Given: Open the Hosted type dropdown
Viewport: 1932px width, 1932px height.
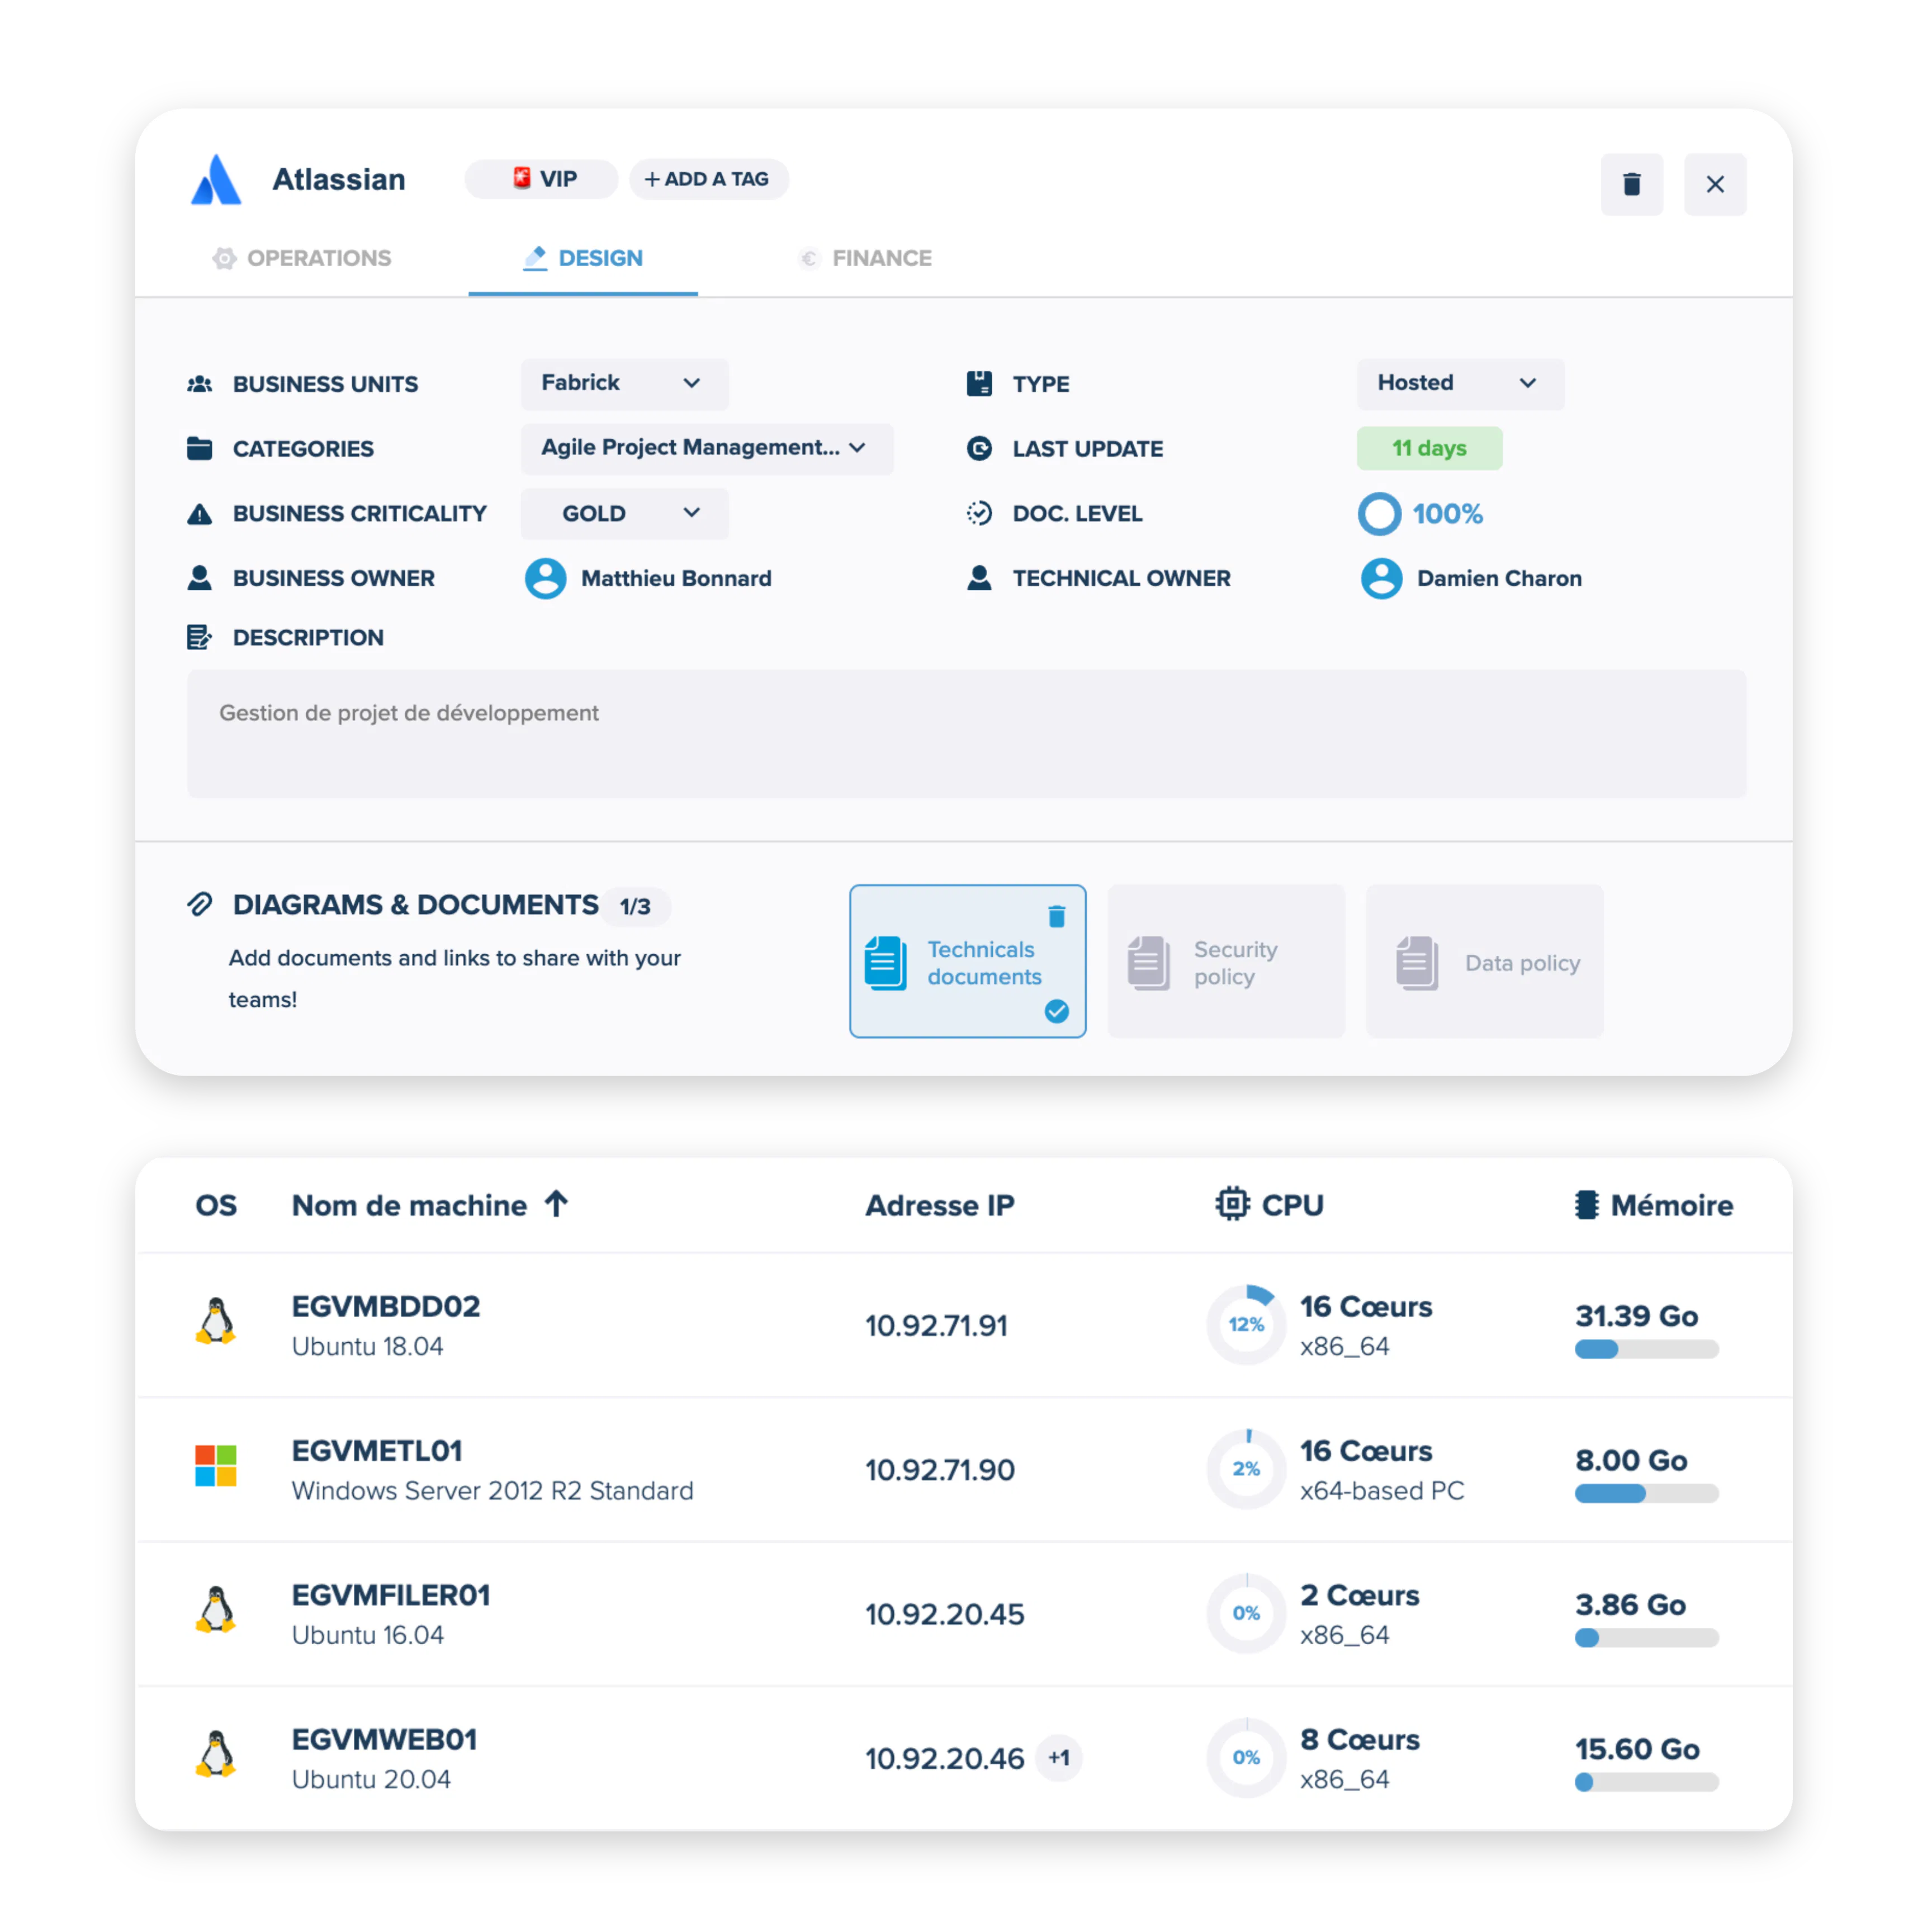Looking at the screenshot, I should [x=1460, y=384].
